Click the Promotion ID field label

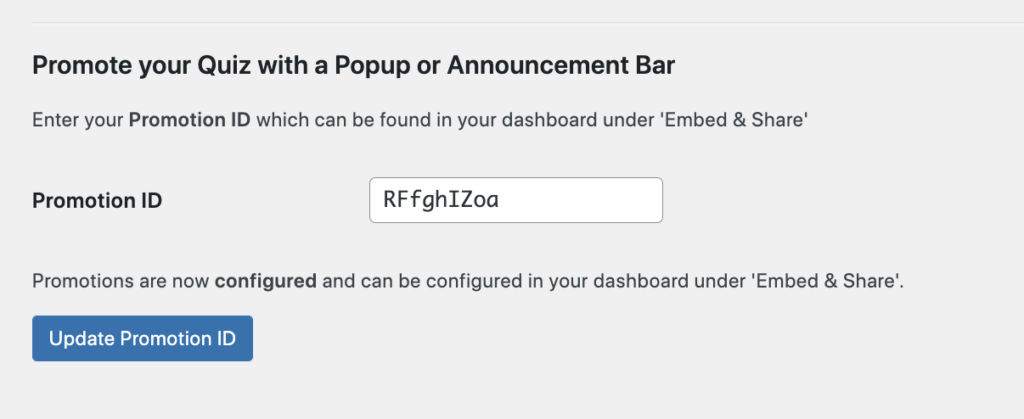coord(97,201)
